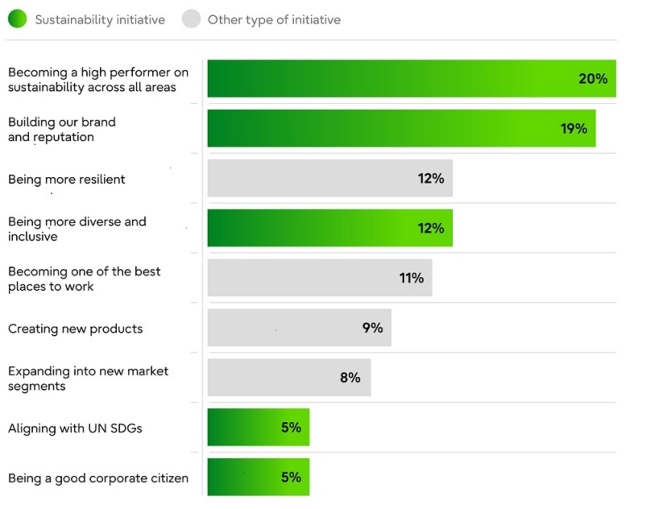Screen dimensions: 650x509
Task: Click the Building our brand and reputation label
Action: point(62,129)
